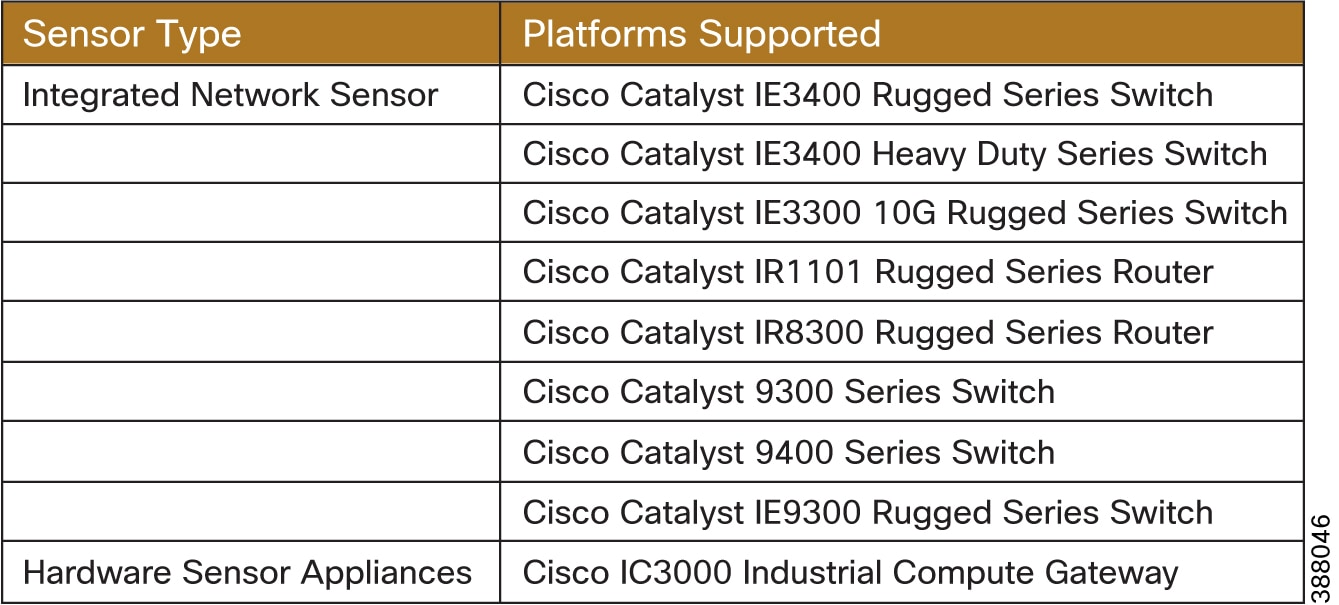The image size is (1339, 605).
Task: Click Cisco Catalyst IR8300 Rugged Series Router
Action: coord(868,332)
